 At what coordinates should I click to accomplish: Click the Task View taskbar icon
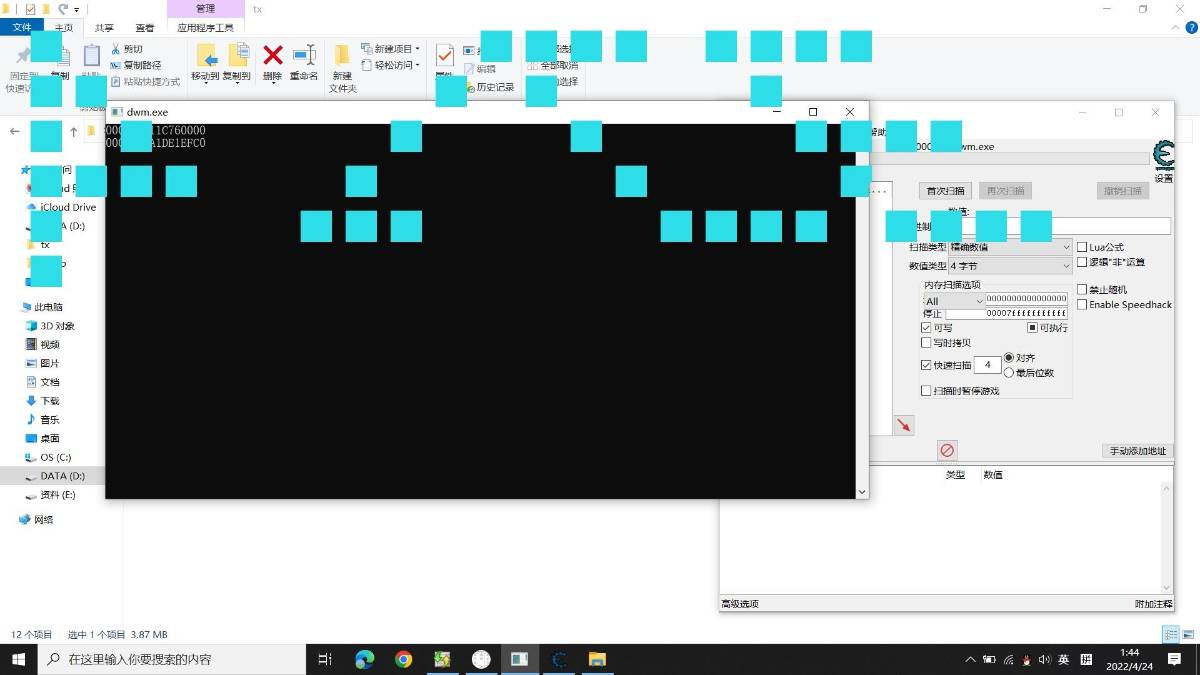(324, 659)
